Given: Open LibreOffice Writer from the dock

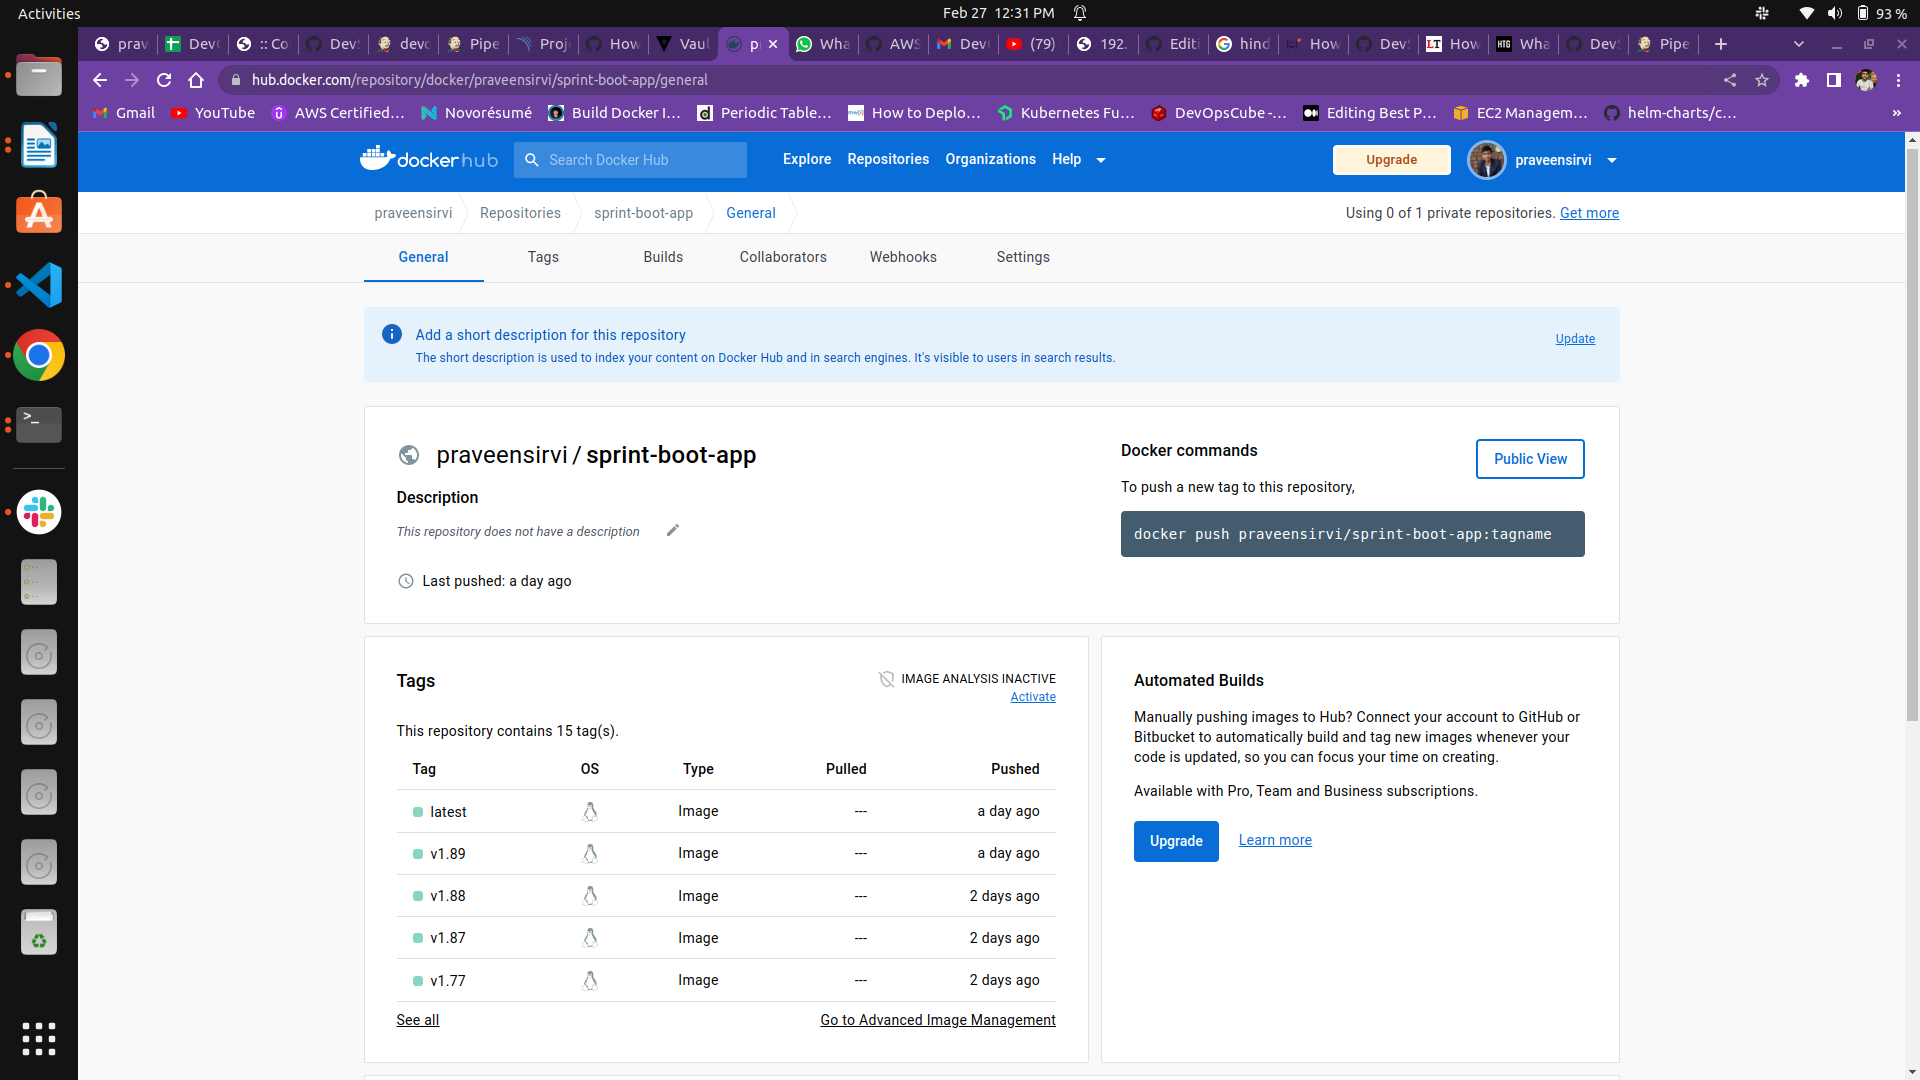Looking at the screenshot, I should point(39,145).
